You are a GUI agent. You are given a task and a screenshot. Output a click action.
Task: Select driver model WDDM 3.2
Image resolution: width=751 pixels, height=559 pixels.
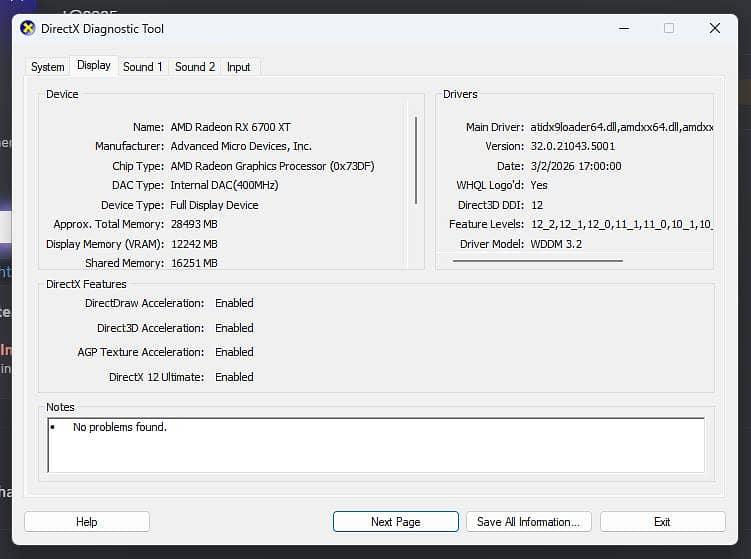click(556, 244)
